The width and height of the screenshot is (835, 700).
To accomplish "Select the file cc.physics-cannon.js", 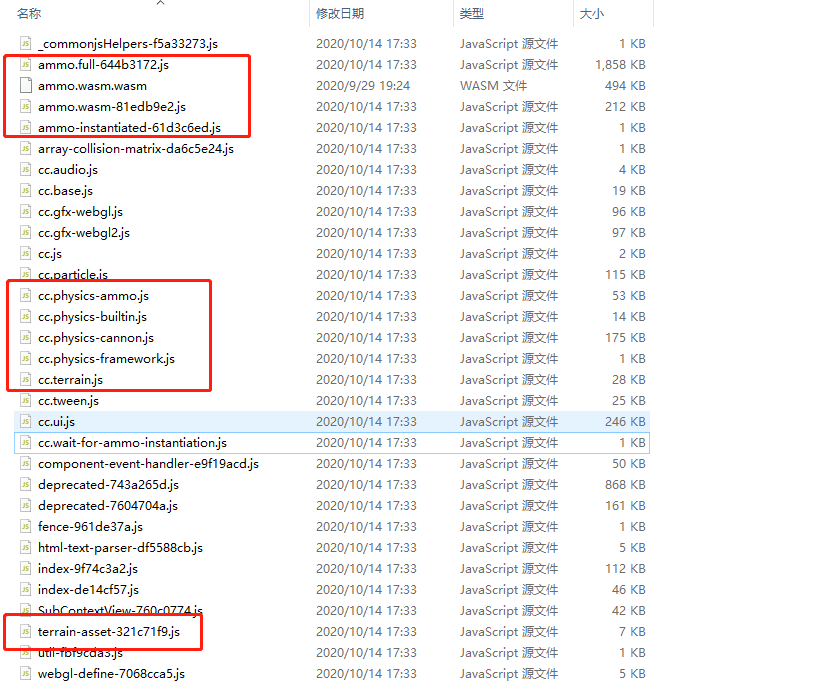I will coord(96,338).
